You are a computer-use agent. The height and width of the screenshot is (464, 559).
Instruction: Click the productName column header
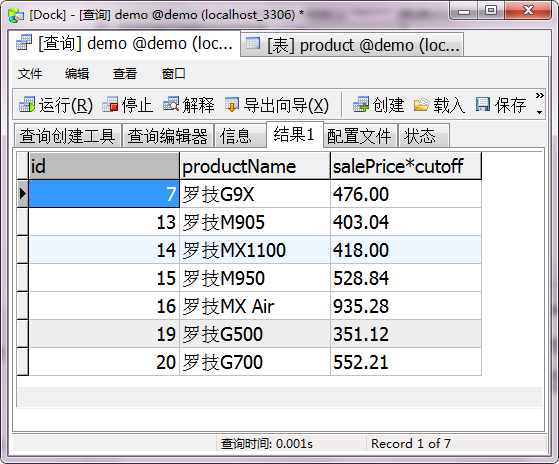pos(255,166)
